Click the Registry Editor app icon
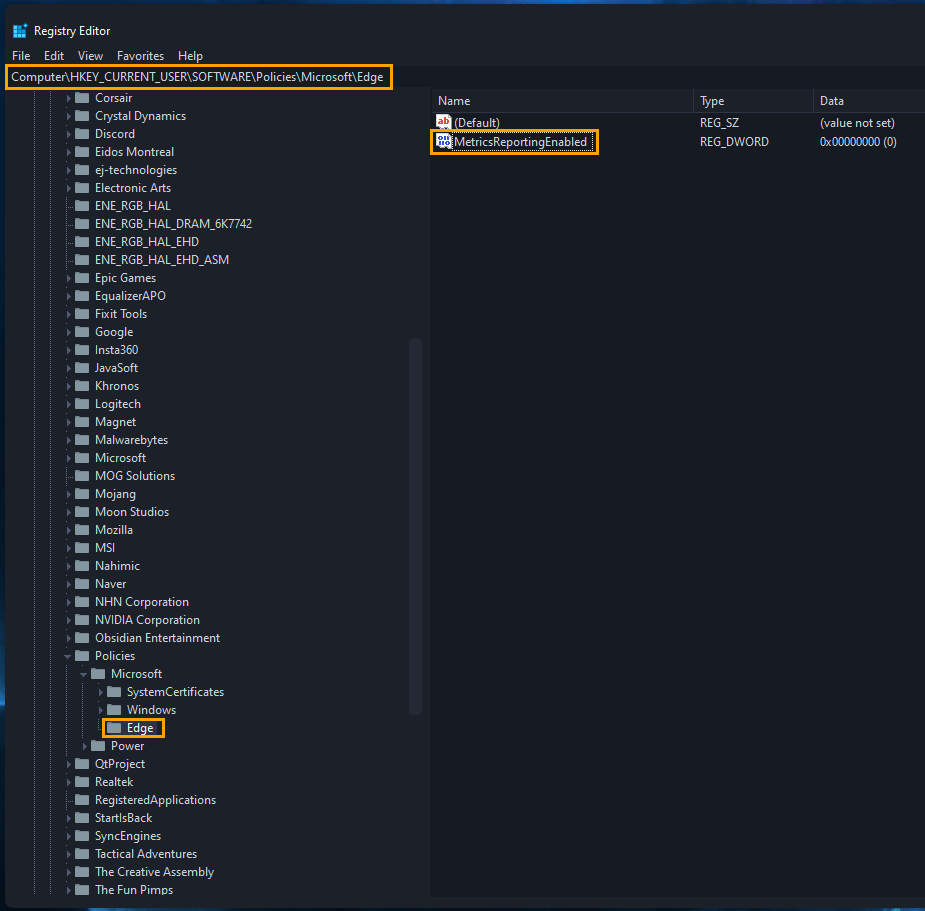This screenshot has width=925, height=911. tap(20, 31)
